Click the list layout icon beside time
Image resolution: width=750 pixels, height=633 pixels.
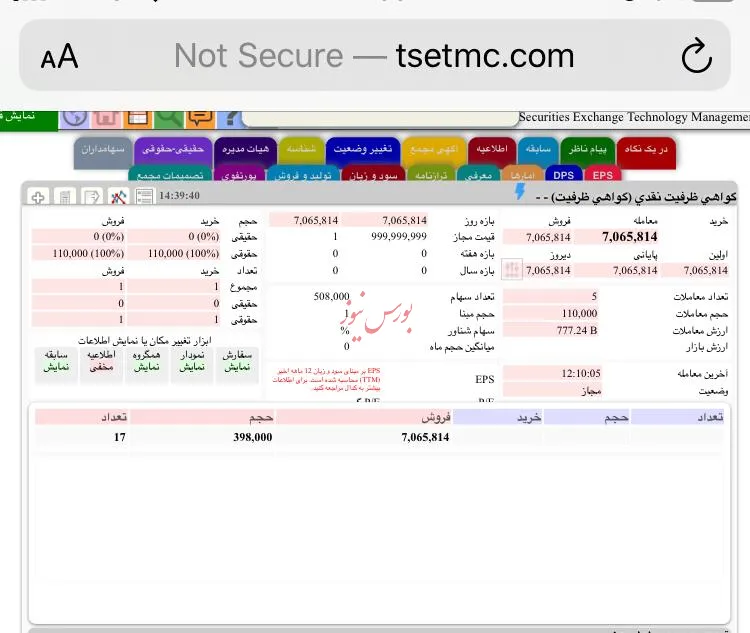click(x=144, y=197)
